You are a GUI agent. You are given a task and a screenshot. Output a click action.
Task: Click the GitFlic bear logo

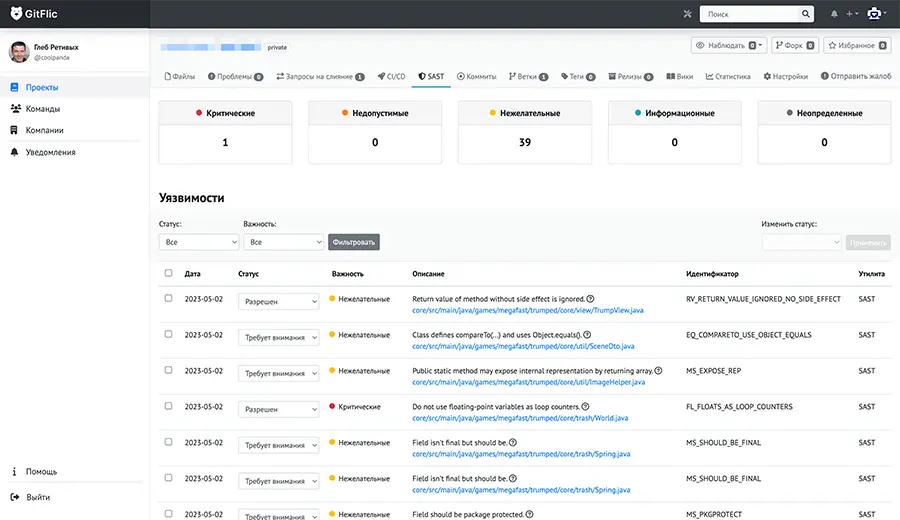click(16, 14)
